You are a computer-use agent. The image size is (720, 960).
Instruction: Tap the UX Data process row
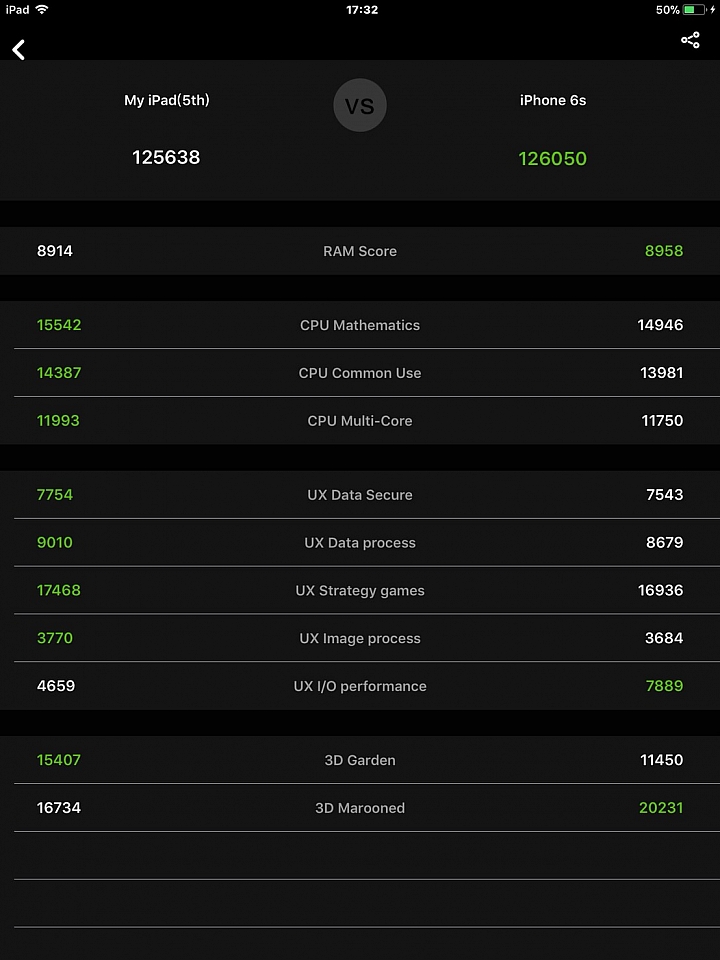pos(360,542)
